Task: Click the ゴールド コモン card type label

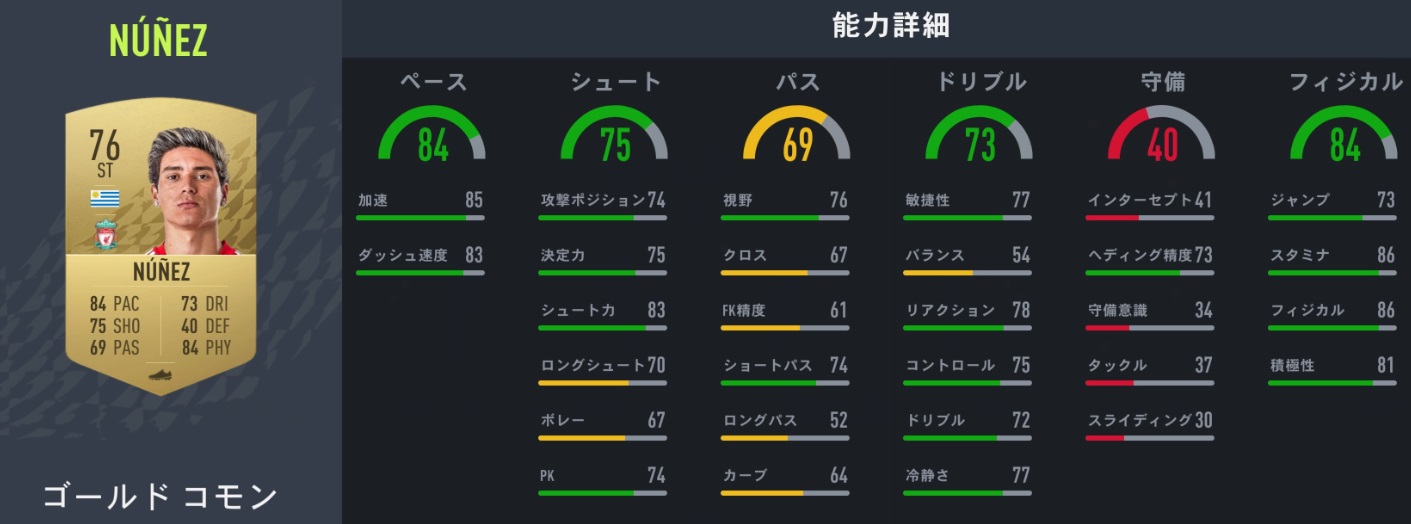Action: [x=160, y=496]
